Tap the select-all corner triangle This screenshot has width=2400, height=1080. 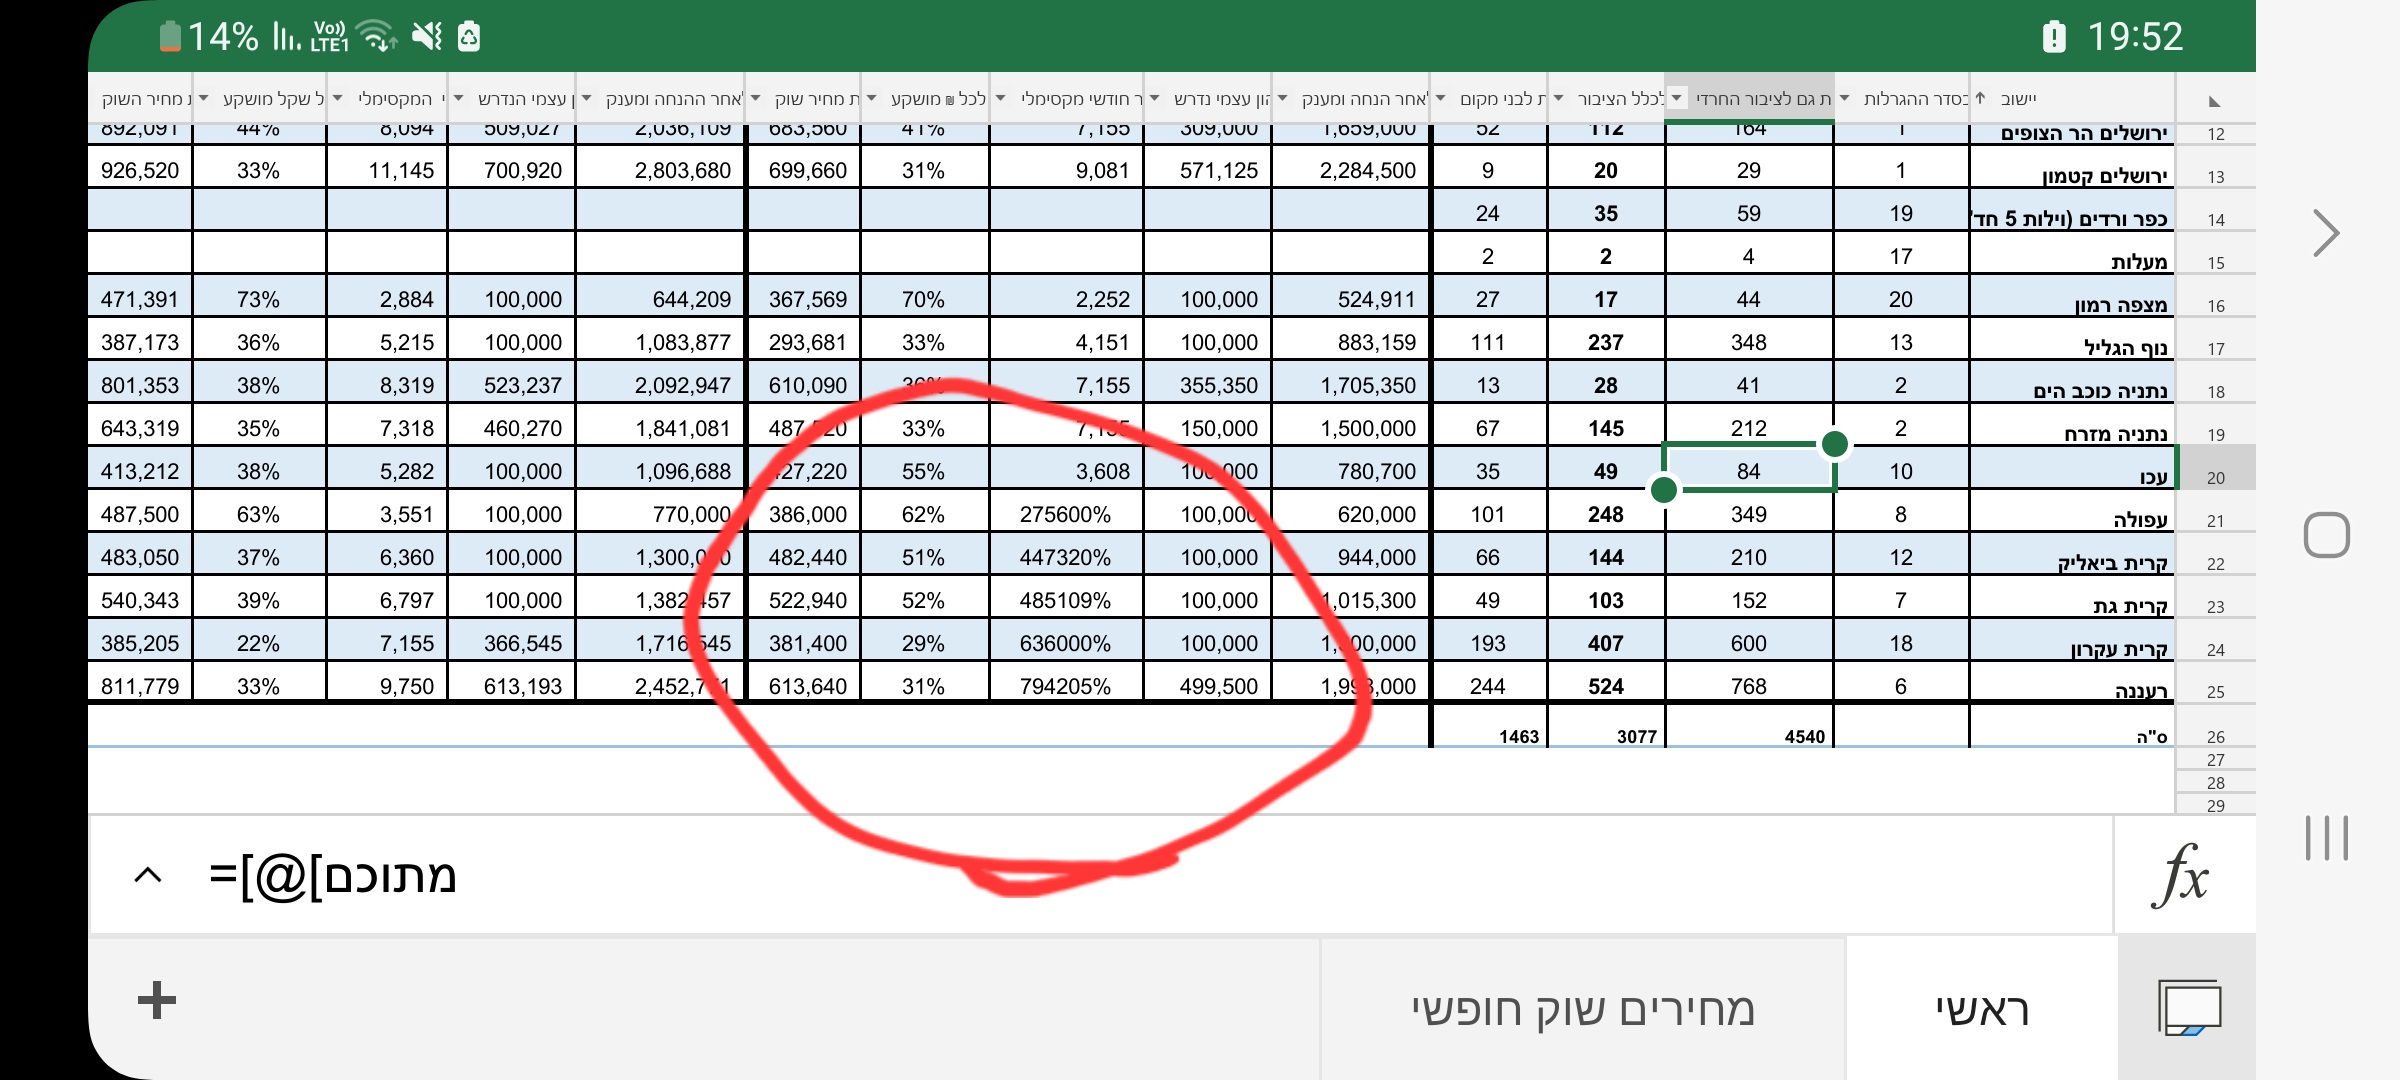point(2214,101)
